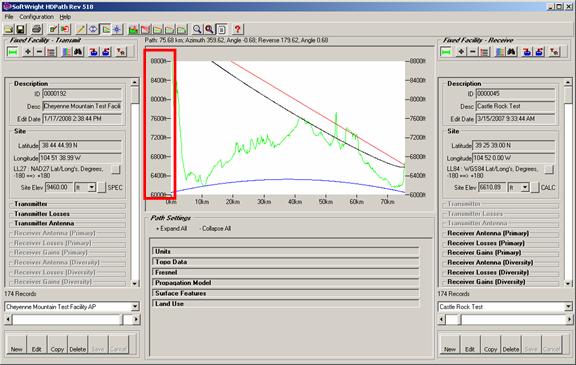Viewport: 576px width, 365px height.
Task: Click binoculars search icon in Receive panel
Action: 511,52
